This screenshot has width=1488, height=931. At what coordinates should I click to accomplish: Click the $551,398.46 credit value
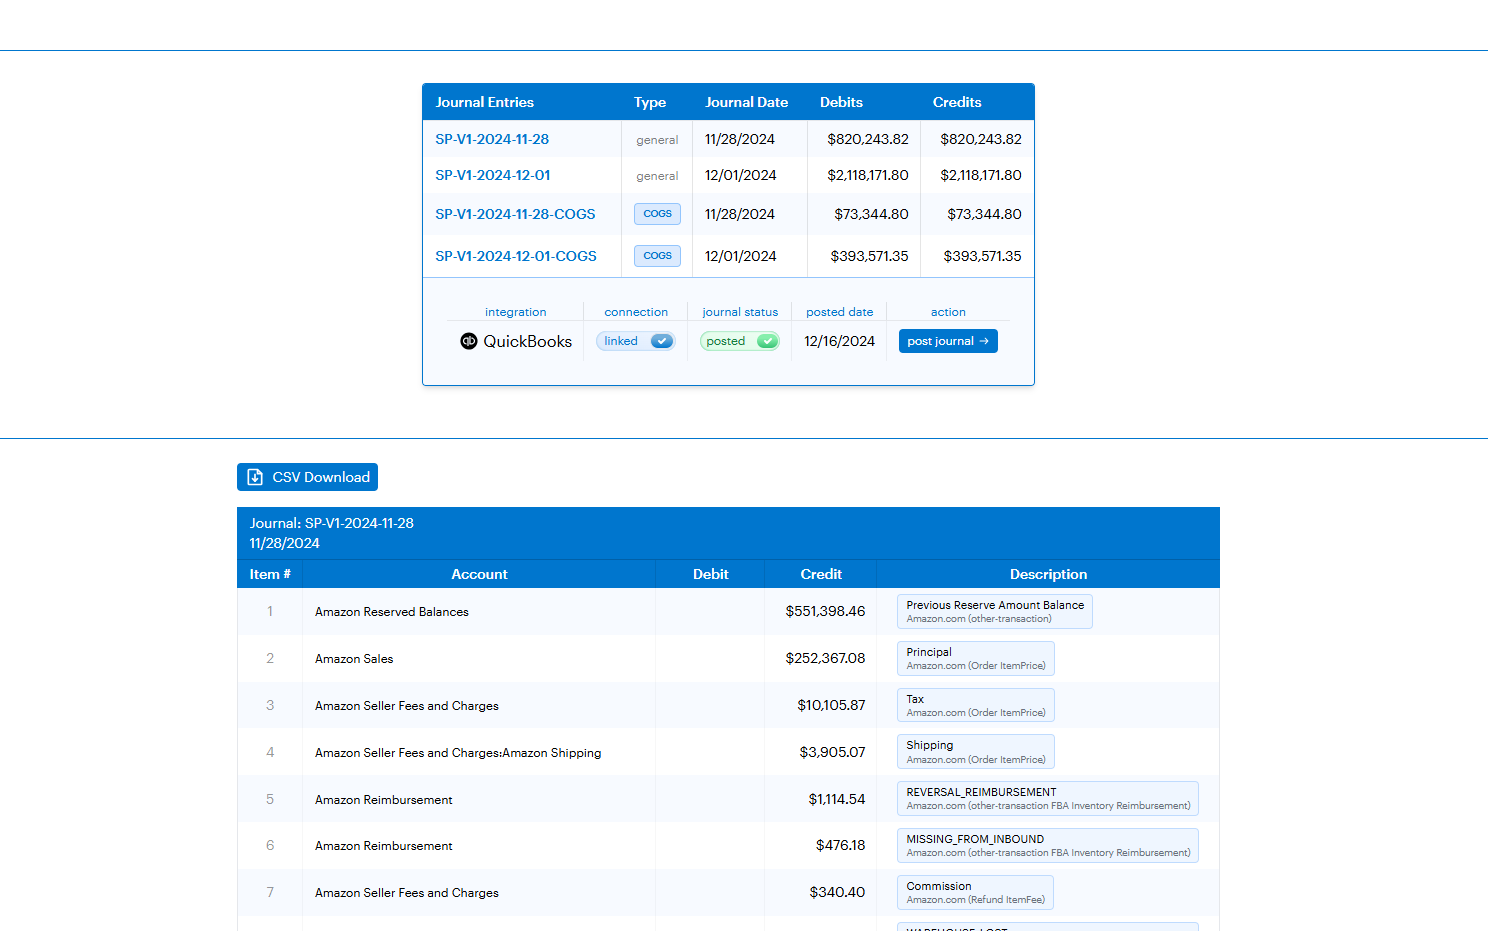click(825, 611)
